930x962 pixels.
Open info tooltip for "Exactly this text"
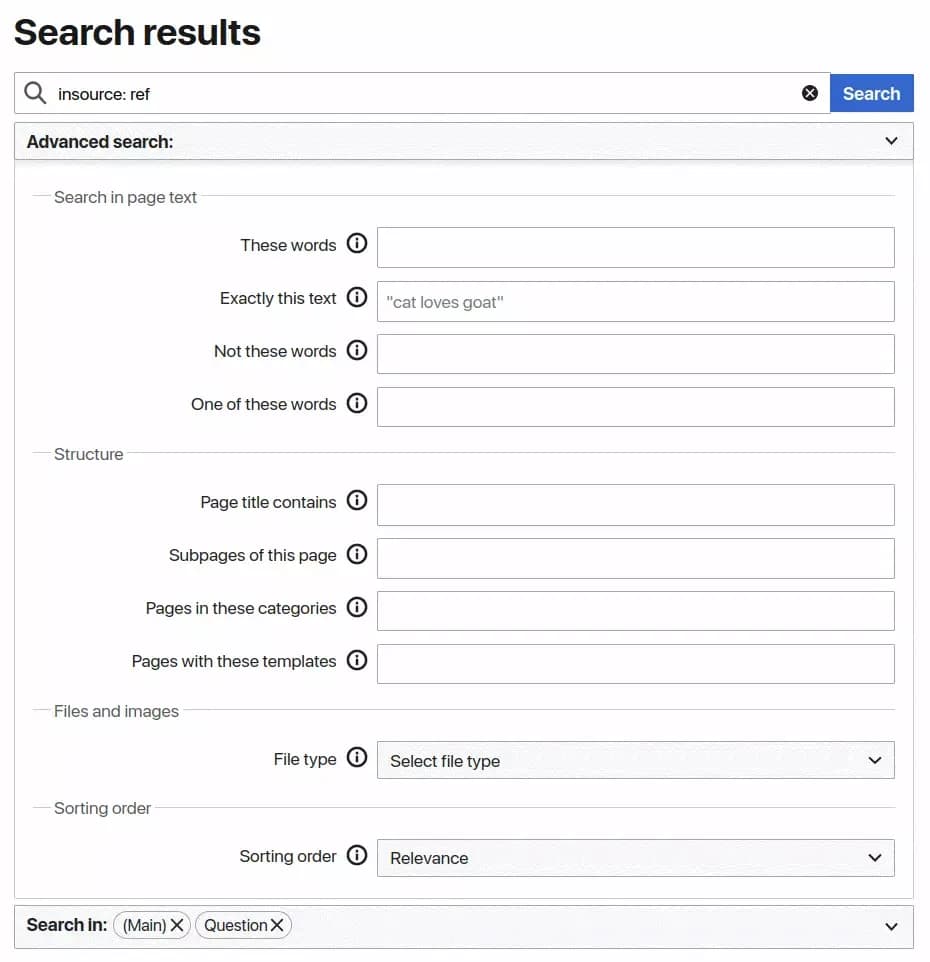(357, 296)
